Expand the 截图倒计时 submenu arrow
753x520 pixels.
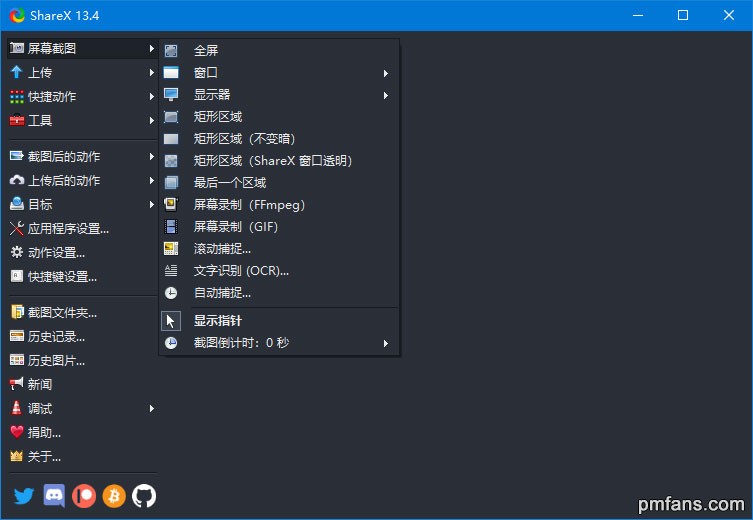[x=386, y=343]
